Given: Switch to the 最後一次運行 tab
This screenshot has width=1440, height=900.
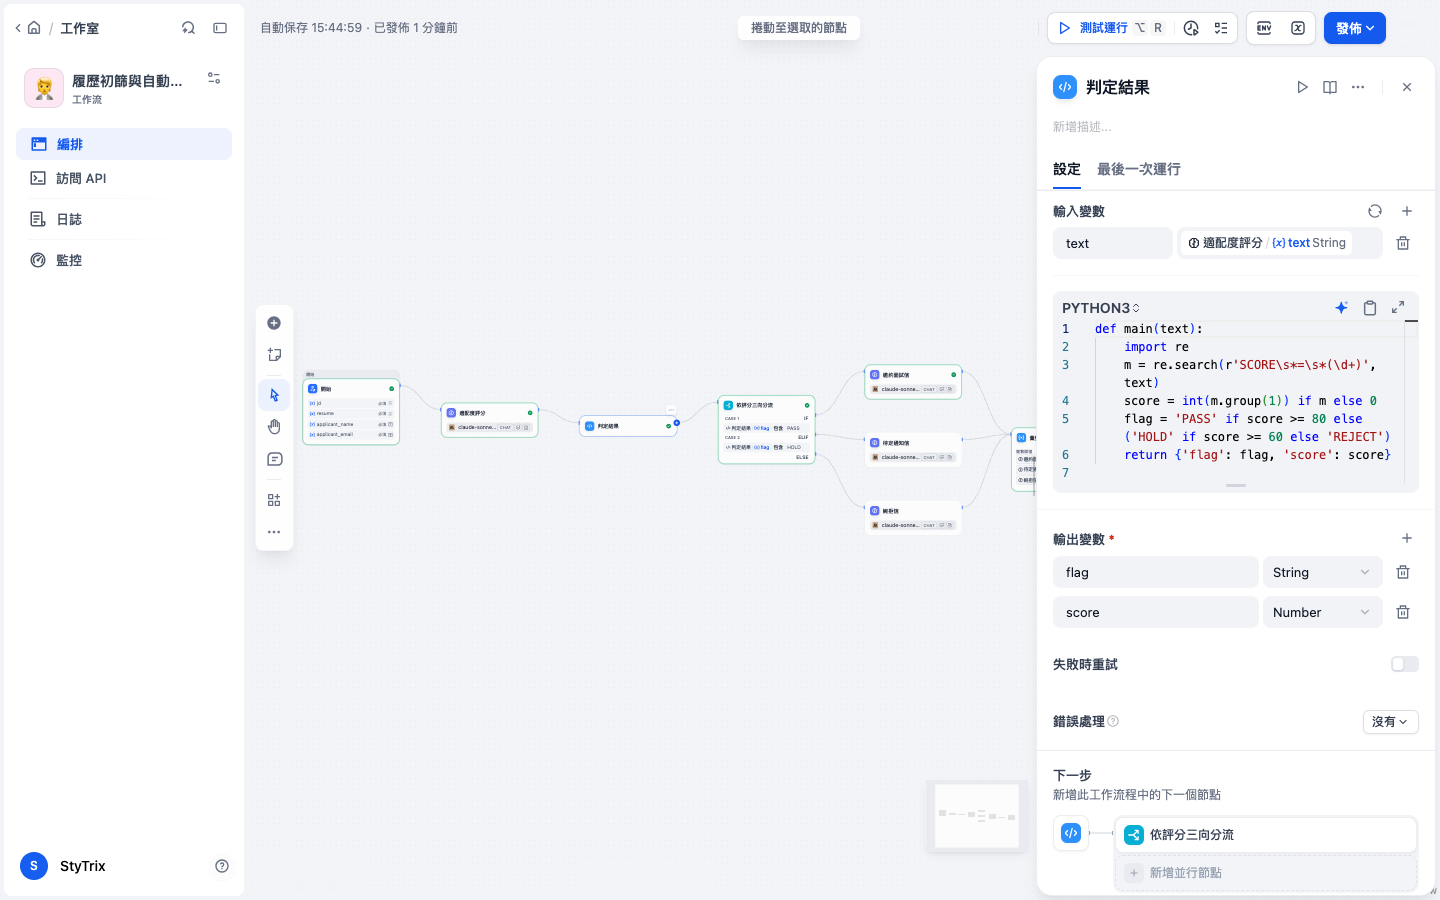Looking at the screenshot, I should 1139,169.
